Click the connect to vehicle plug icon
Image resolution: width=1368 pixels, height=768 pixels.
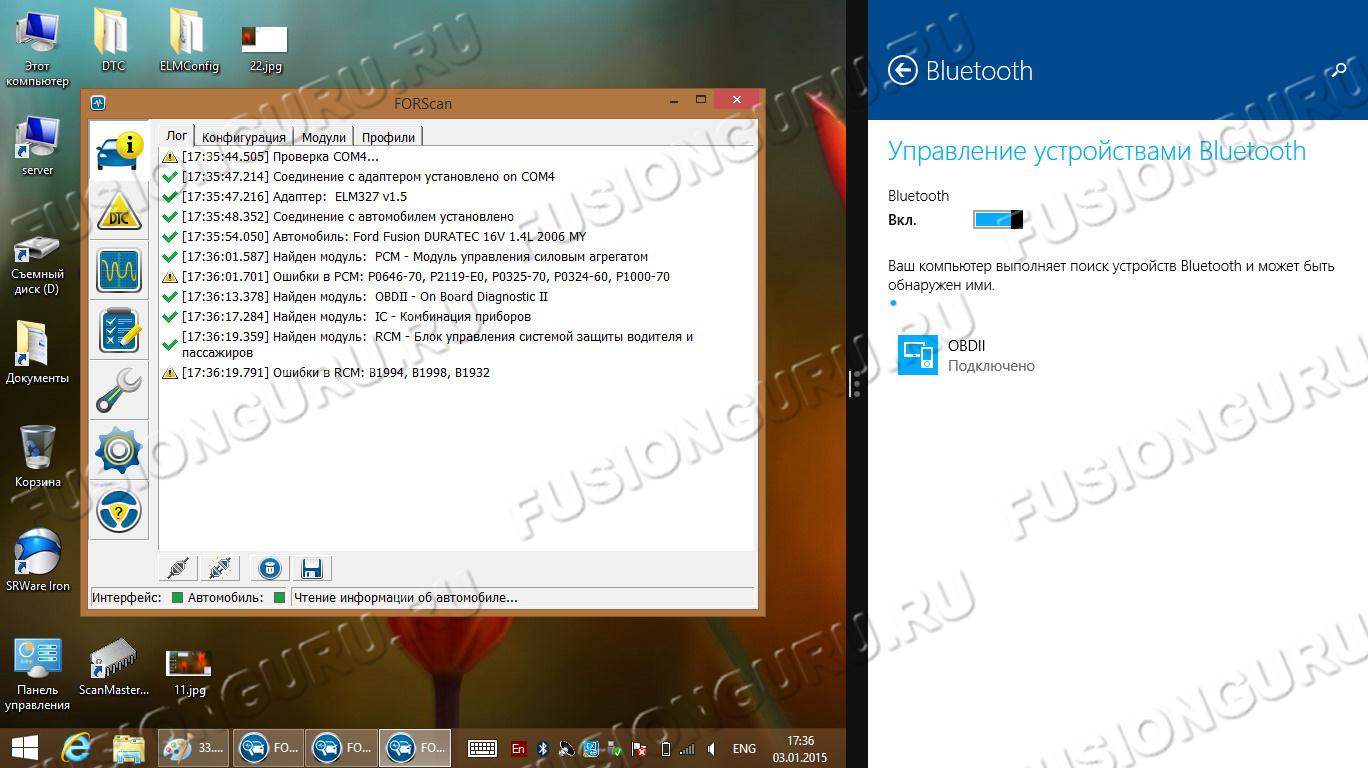[x=178, y=569]
